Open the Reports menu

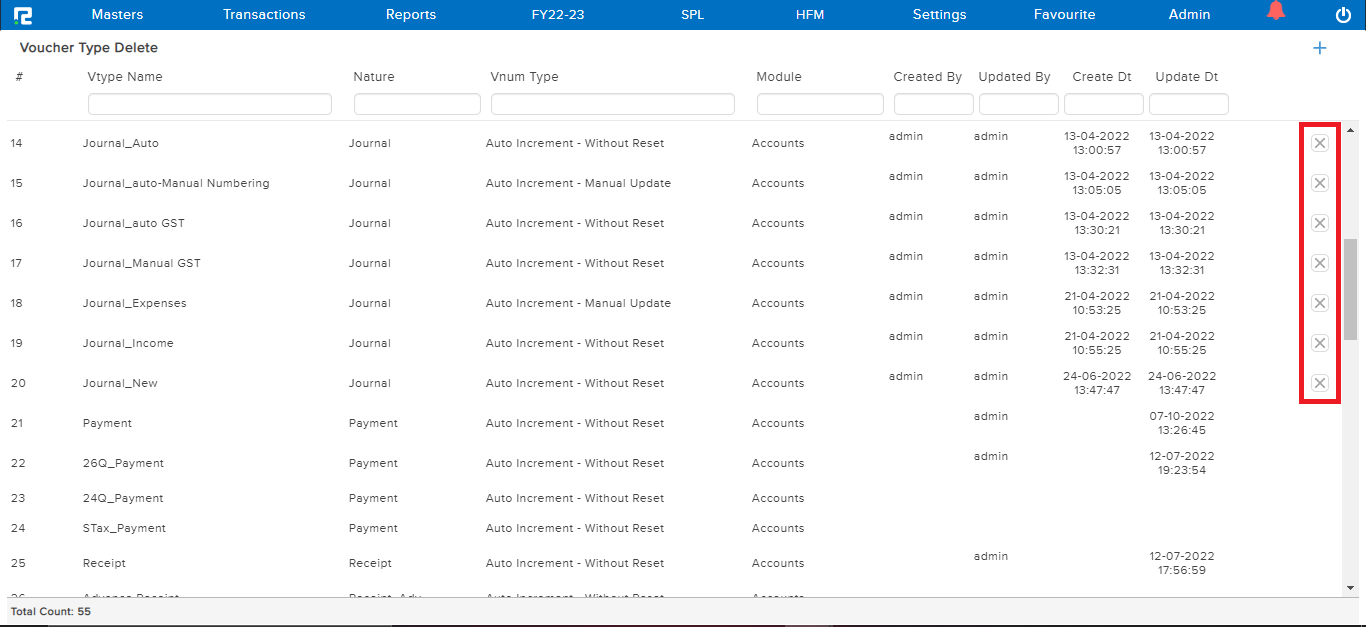(x=410, y=14)
